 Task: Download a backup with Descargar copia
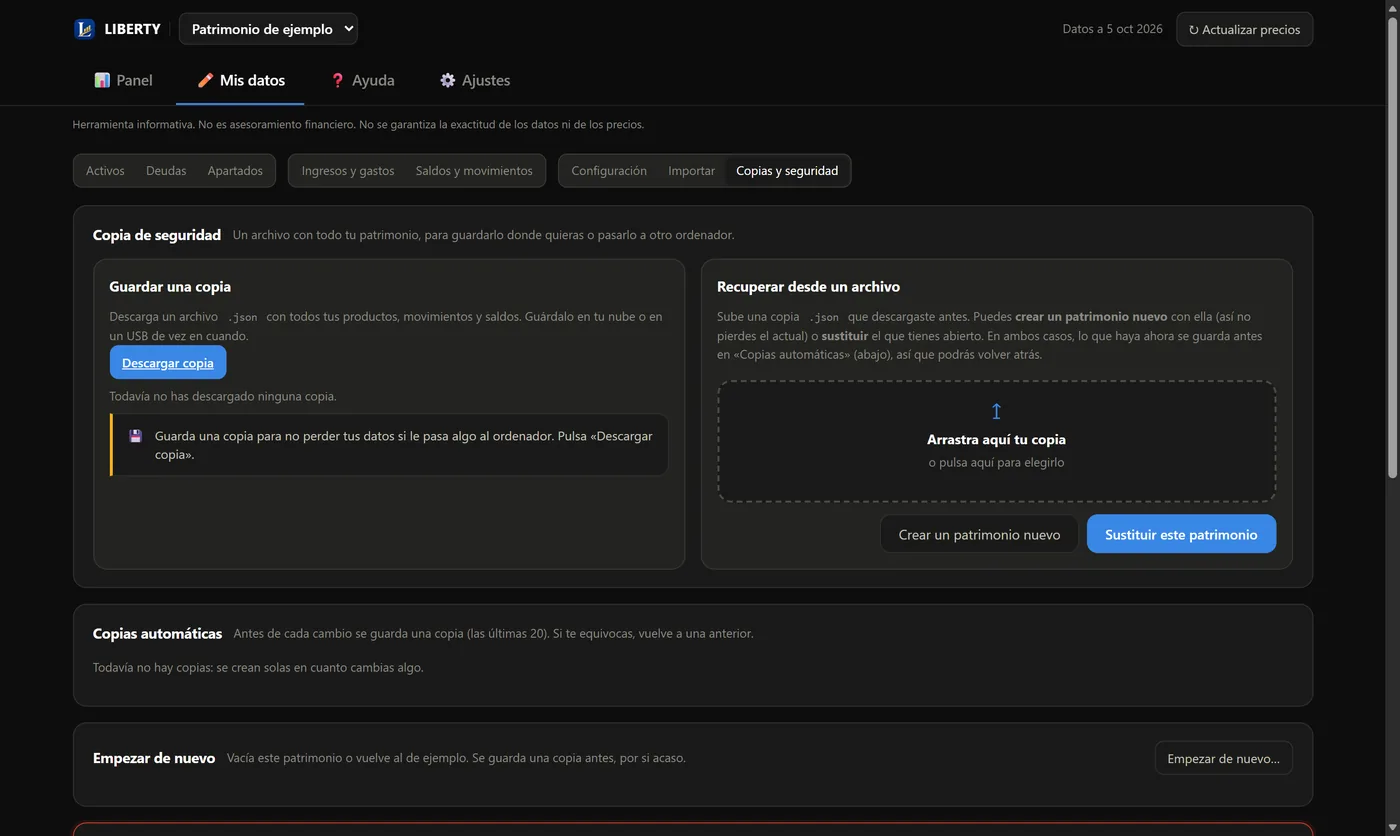[x=168, y=362]
